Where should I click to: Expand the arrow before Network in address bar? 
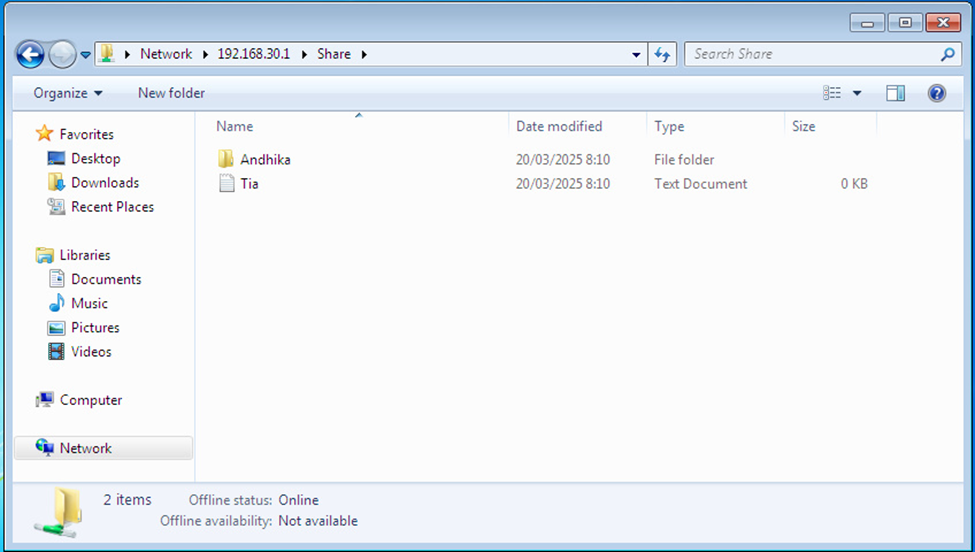(x=127, y=55)
